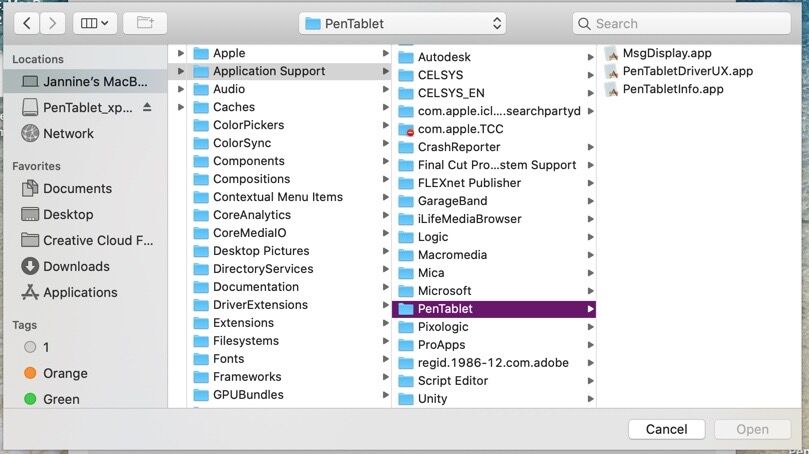This screenshot has width=809, height=454.
Task: Go back with the left chevron button
Action: pyautogui.click(x=27, y=23)
